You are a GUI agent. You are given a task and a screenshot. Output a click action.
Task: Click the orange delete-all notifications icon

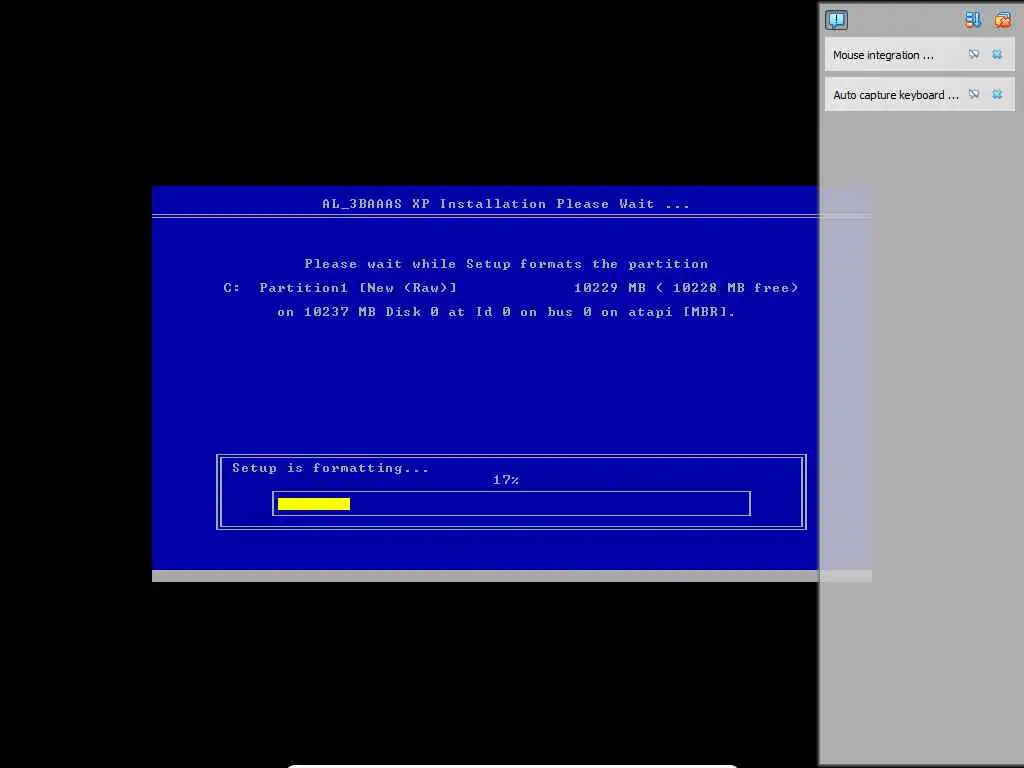click(1002, 20)
